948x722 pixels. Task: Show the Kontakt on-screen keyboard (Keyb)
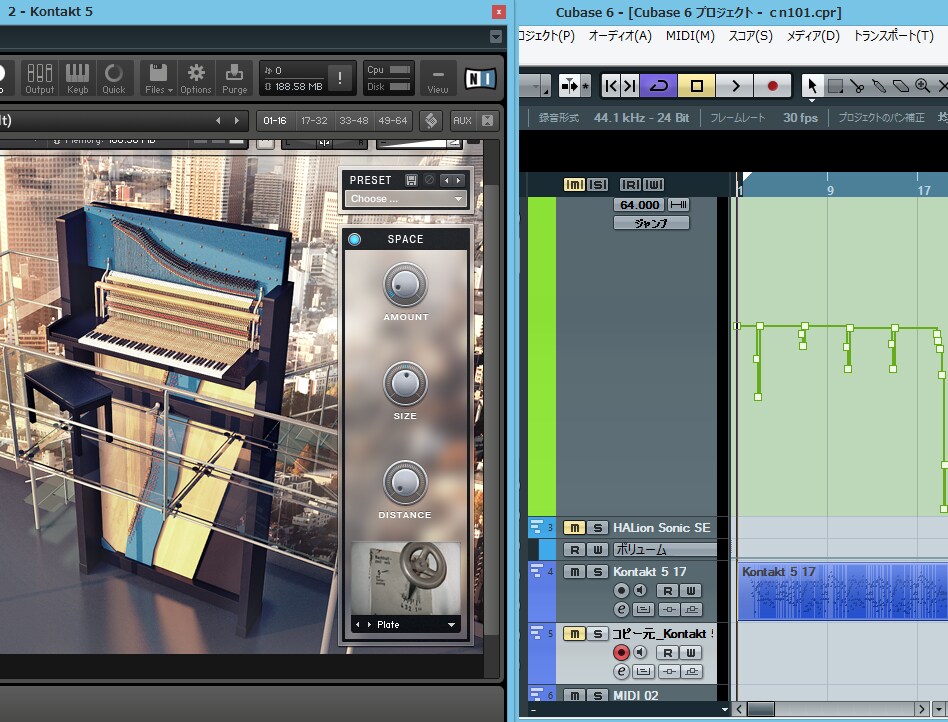point(77,78)
